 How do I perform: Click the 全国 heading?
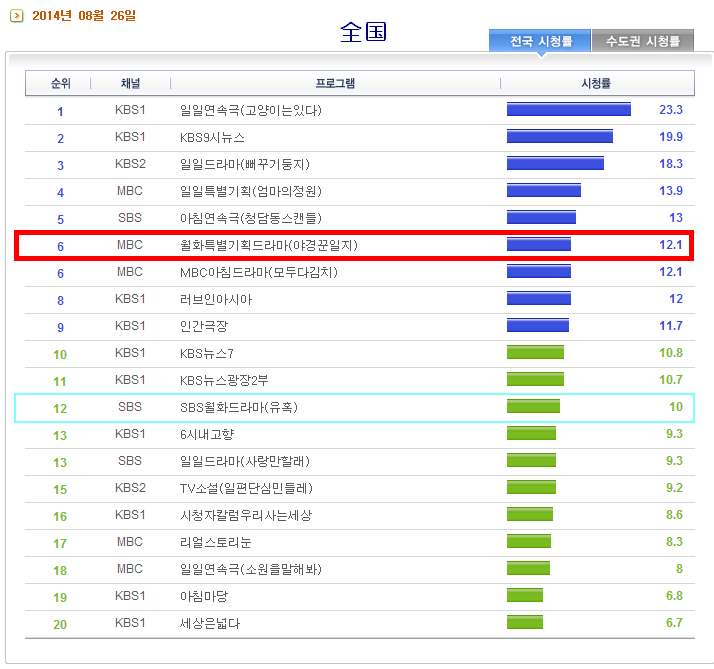[363, 32]
